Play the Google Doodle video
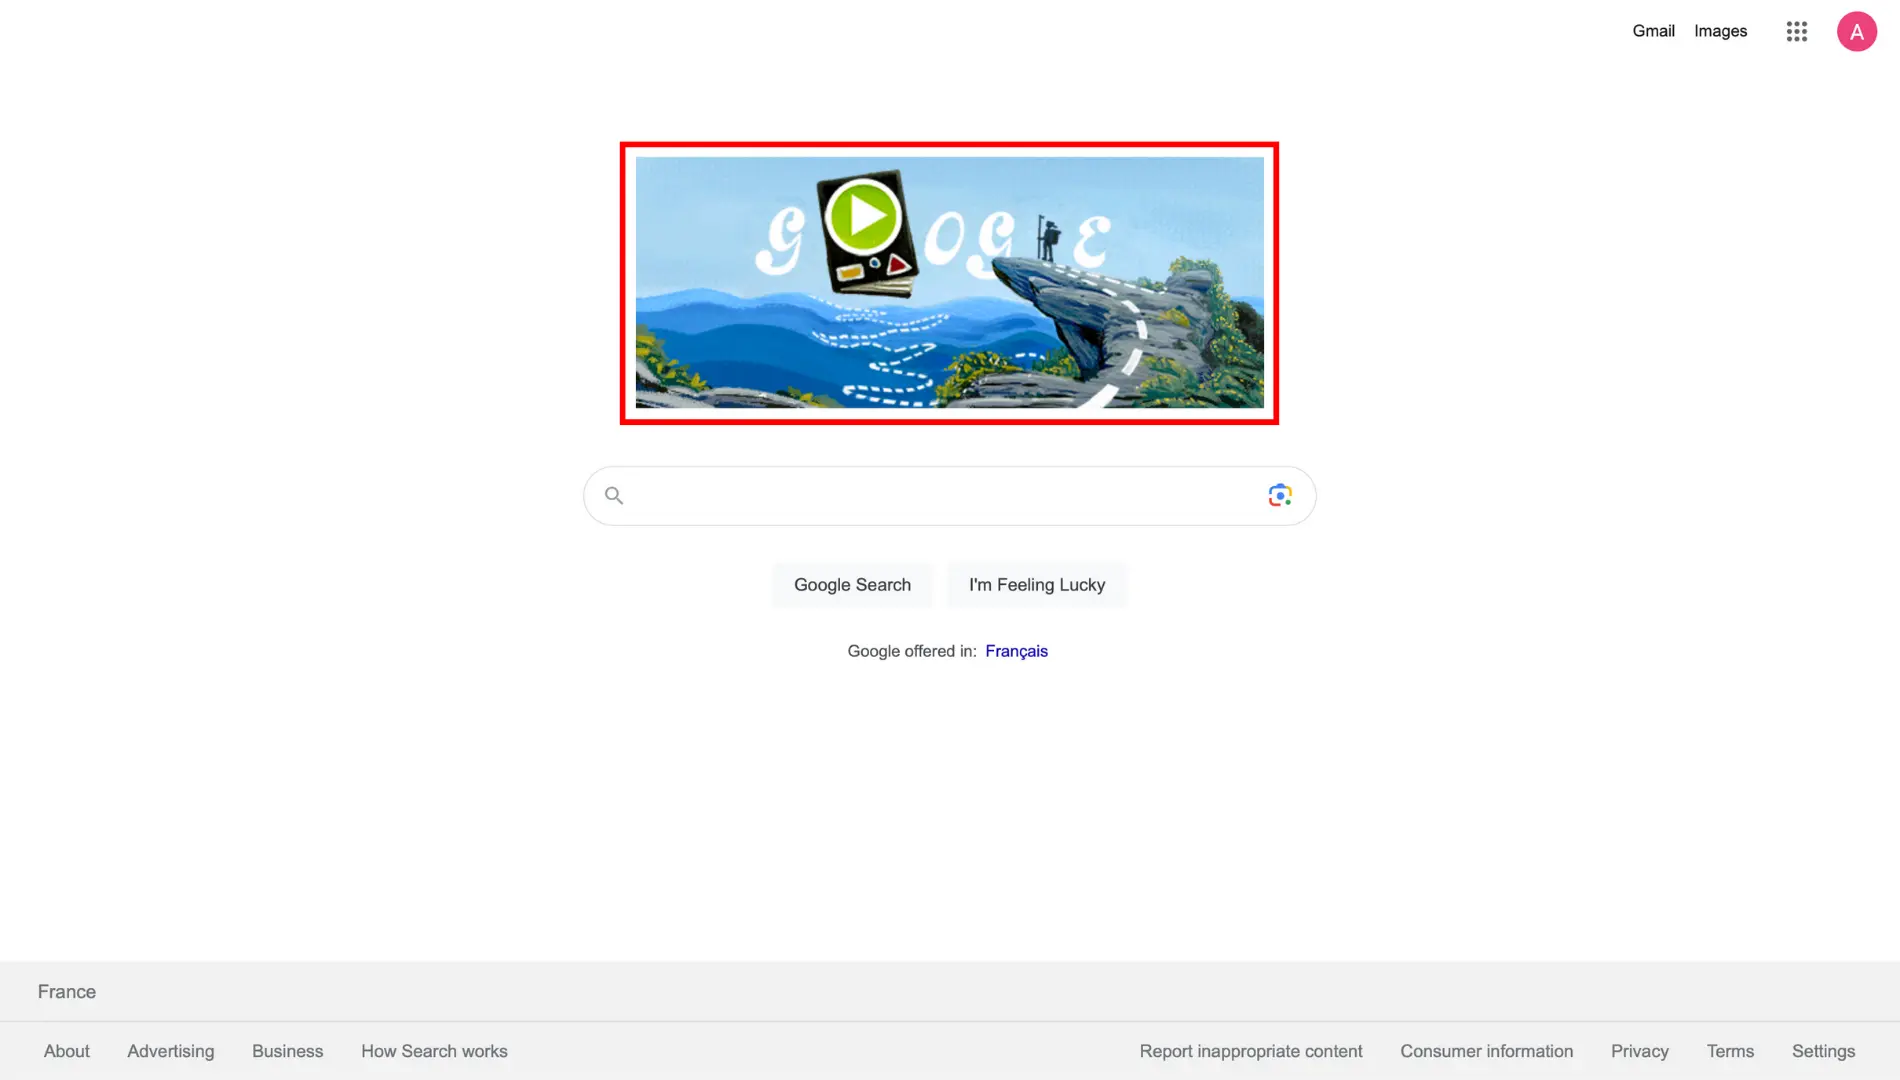The width and height of the screenshot is (1900, 1080). (x=862, y=216)
